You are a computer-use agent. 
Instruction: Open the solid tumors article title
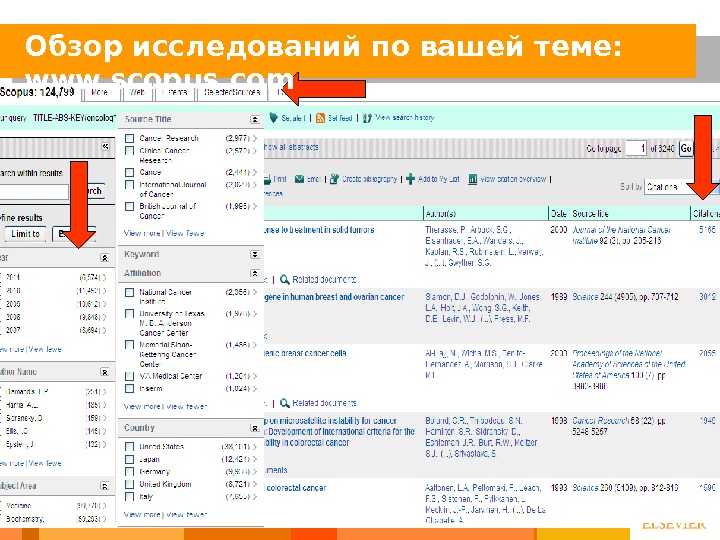point(319,230)
